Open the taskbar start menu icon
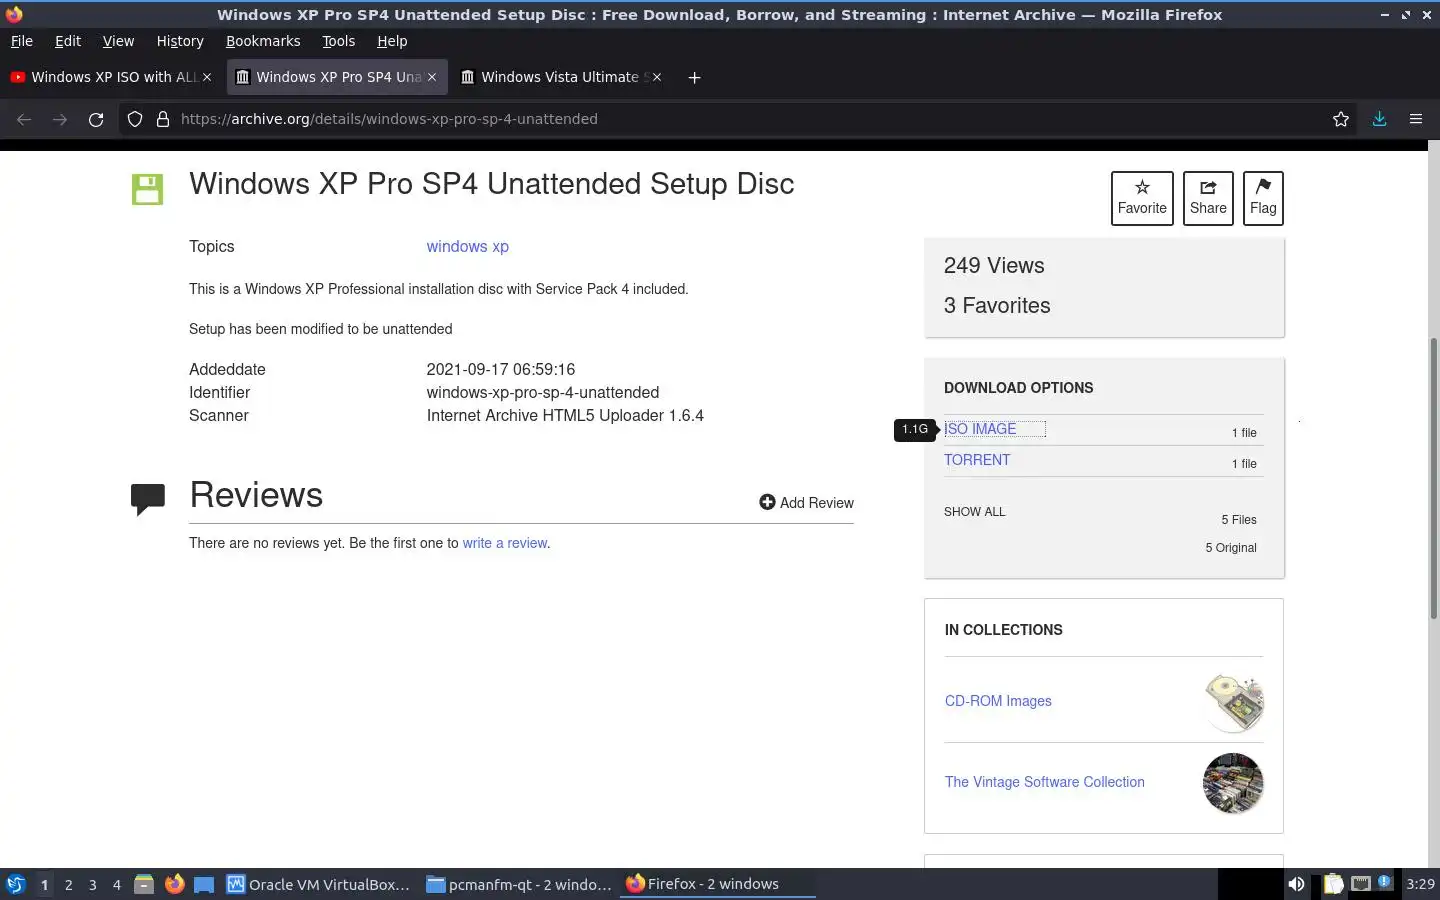This screenshot has height=900, width=1440. tap(16, 884)
